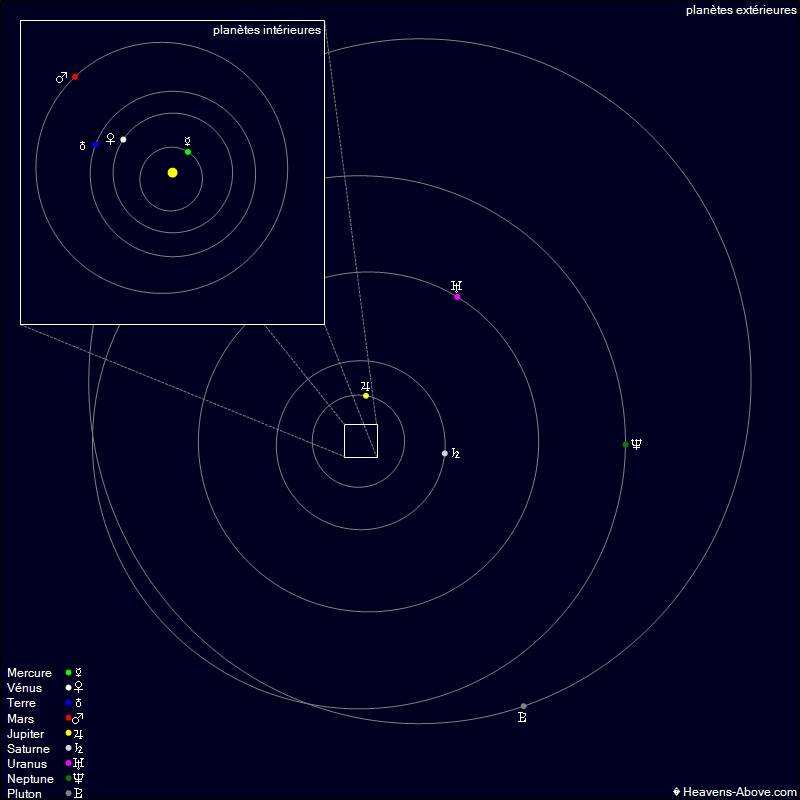
Task: Click 'Saturne' in the legend
Action: [28, 748]
